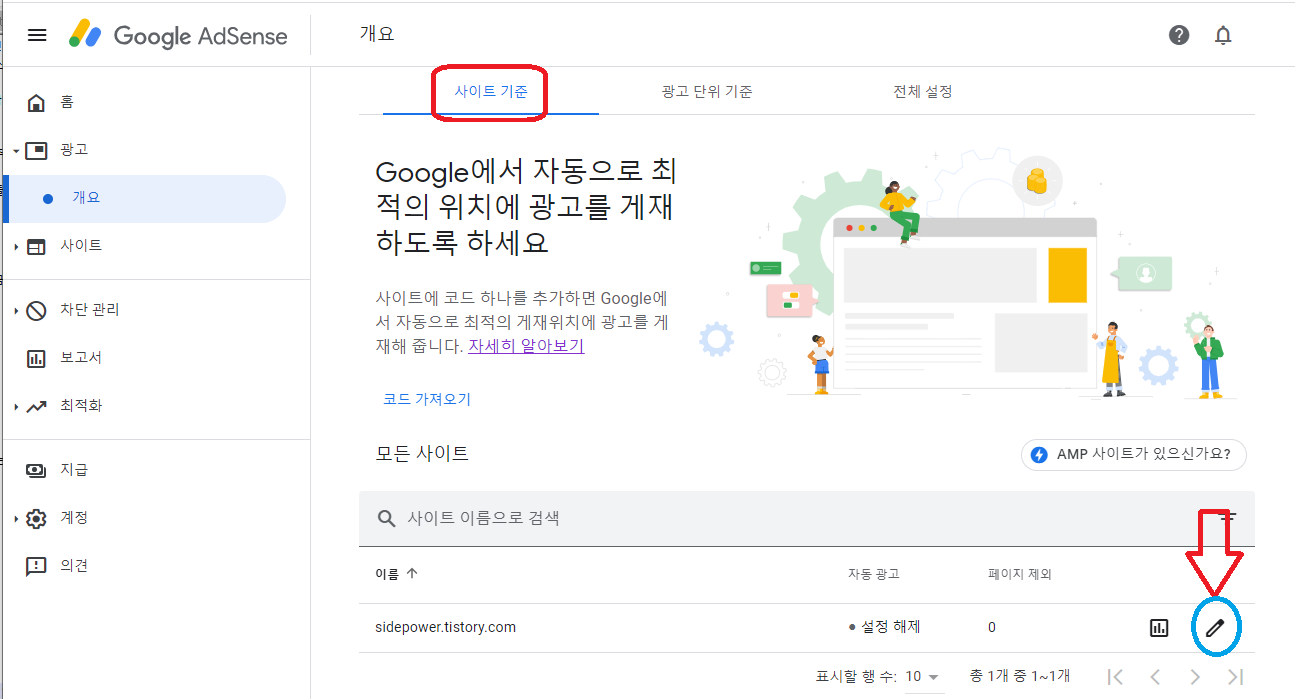Click the 모든 사이트 heading
Viewport: 1295px width, 699px height.
click(x=422, y=453)
